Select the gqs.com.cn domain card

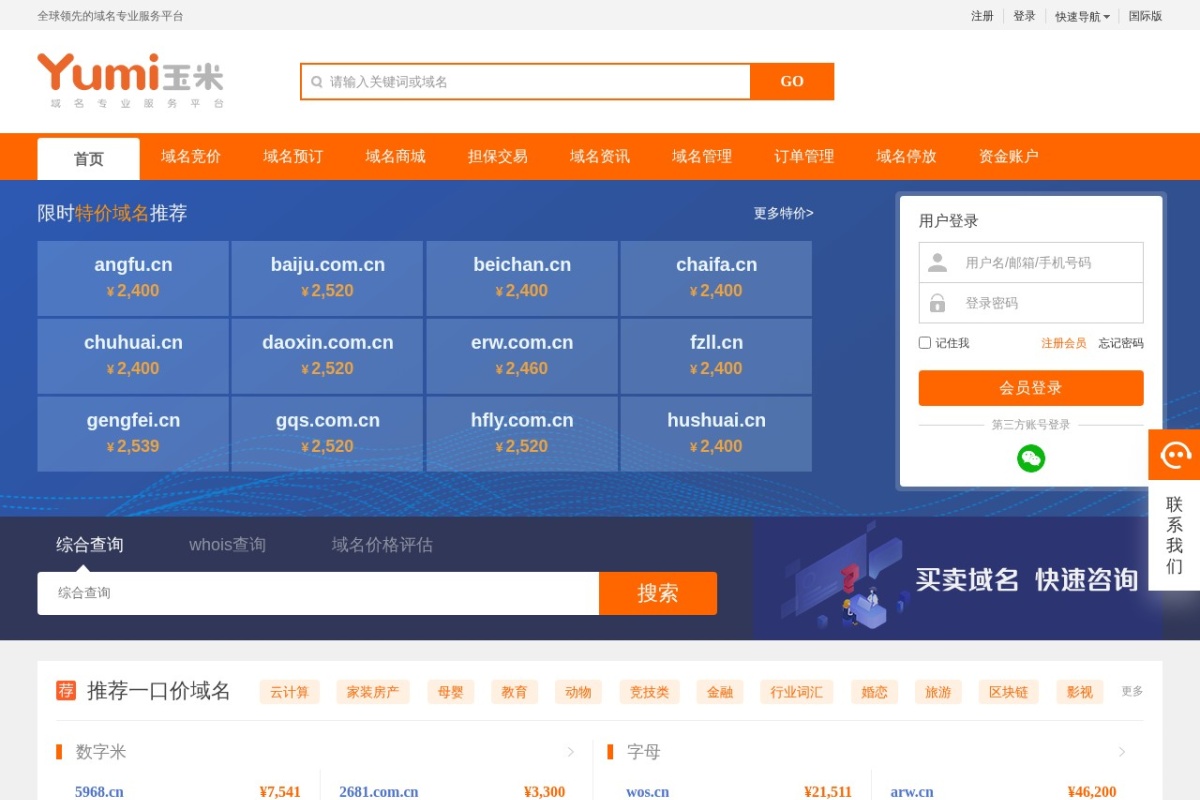point(327,434)
